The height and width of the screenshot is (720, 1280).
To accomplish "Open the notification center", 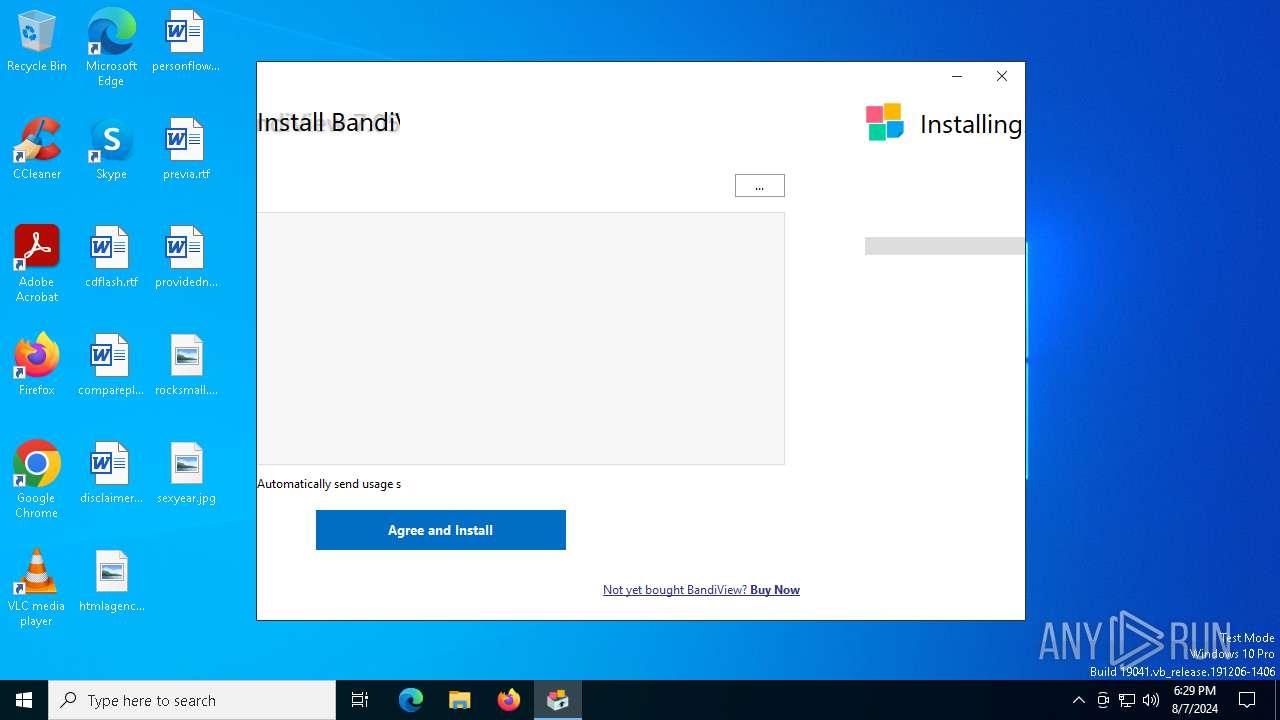I will 1248,700.
